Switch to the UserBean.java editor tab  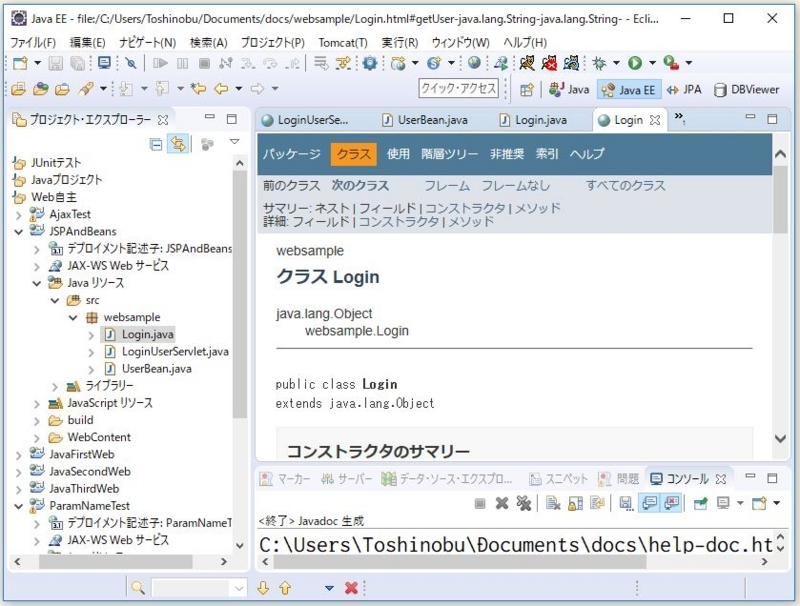pyautogui.click(x=426, y=120)
